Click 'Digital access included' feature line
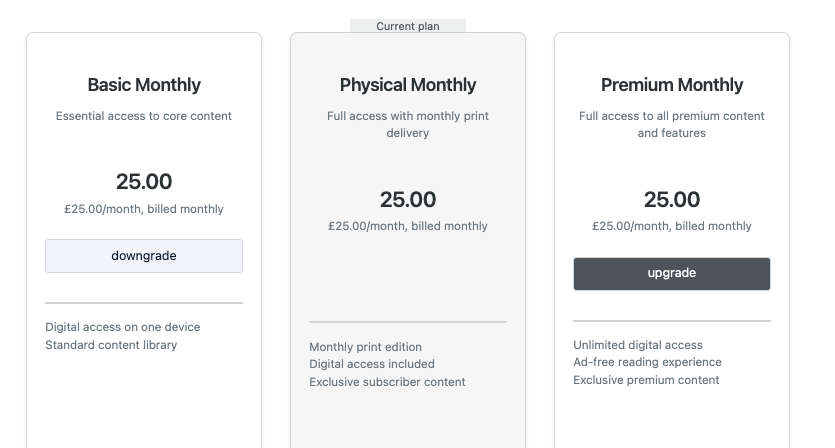 (x=372, y=364)
